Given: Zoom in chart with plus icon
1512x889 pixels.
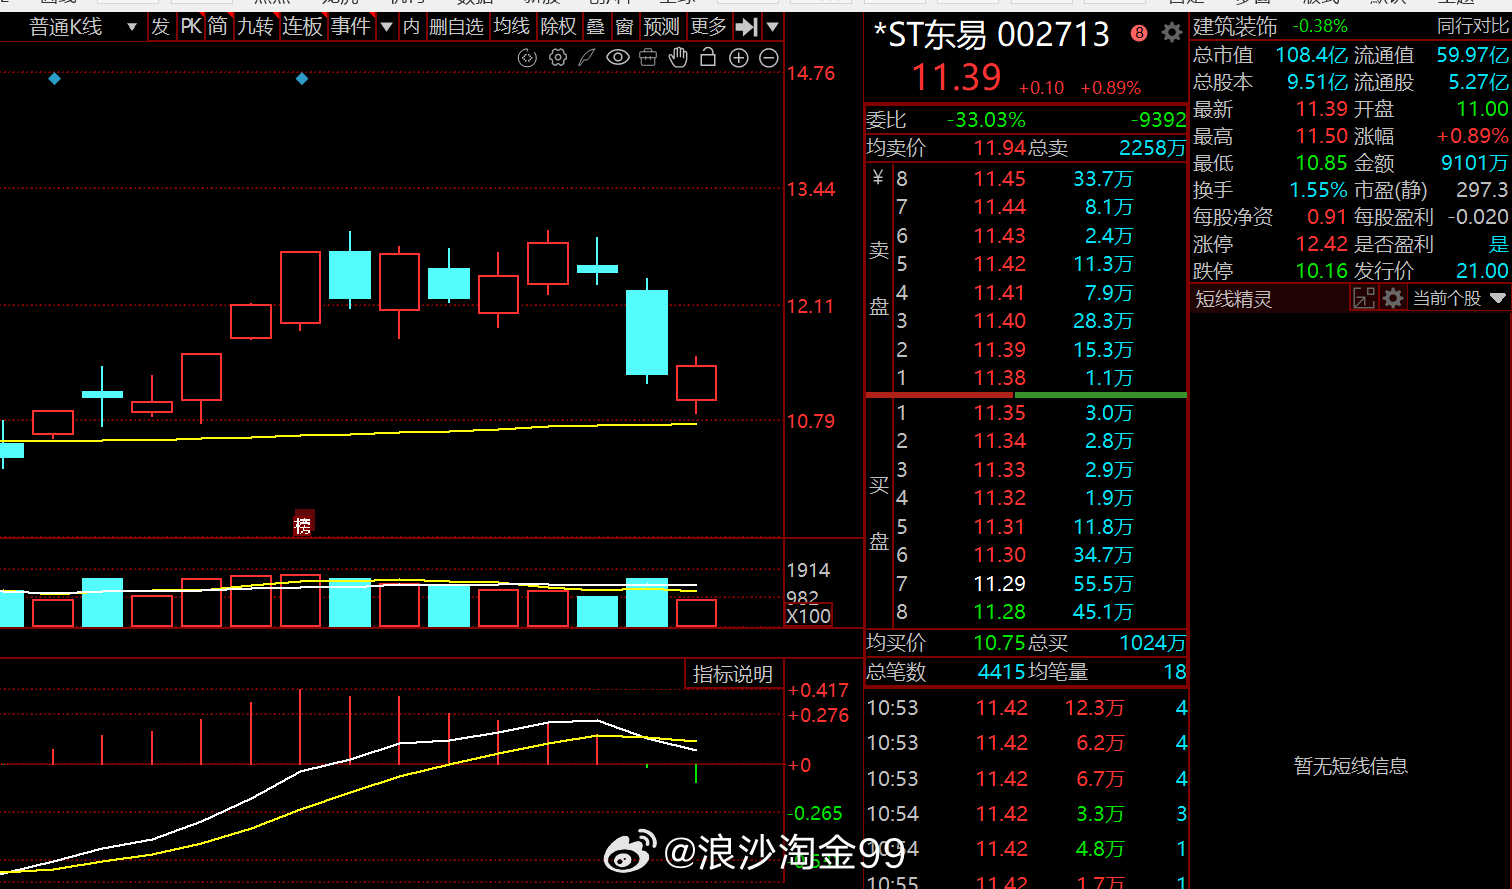Looking at the screenshot, I should point(739,58).
